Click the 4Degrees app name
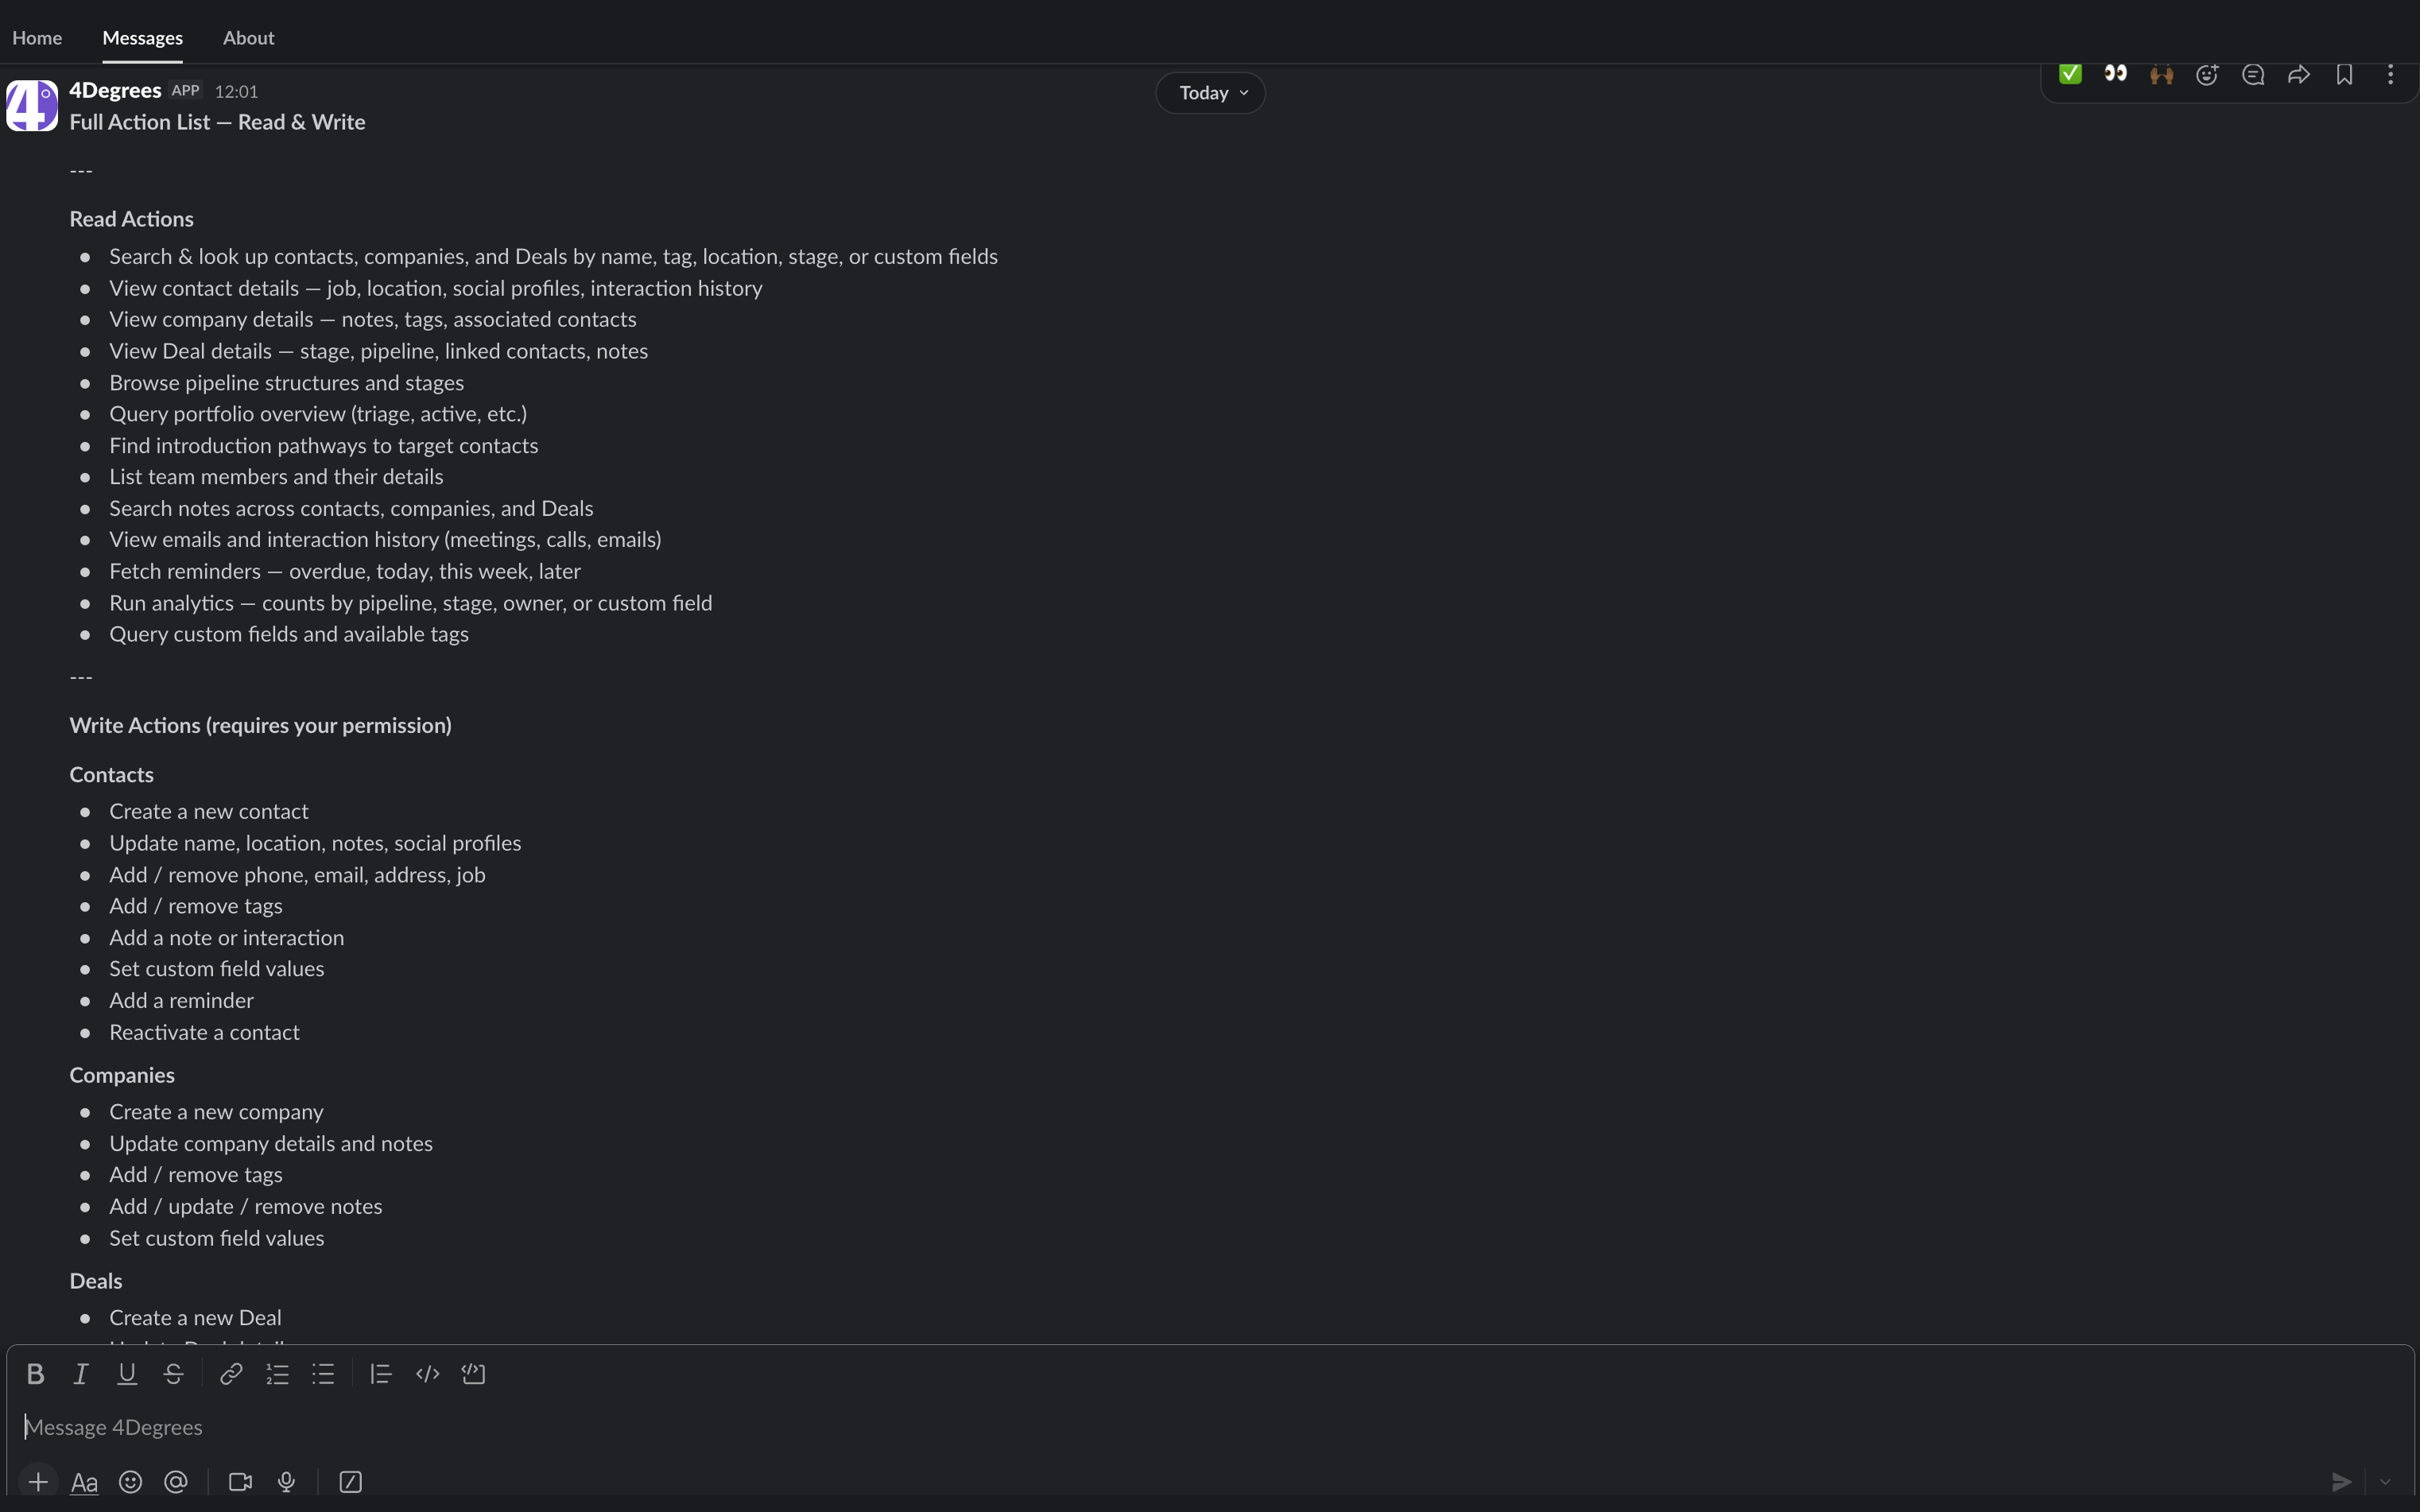Image resolution: width=2420 pixels, height=1512 pixels. [x=115, y=90]
